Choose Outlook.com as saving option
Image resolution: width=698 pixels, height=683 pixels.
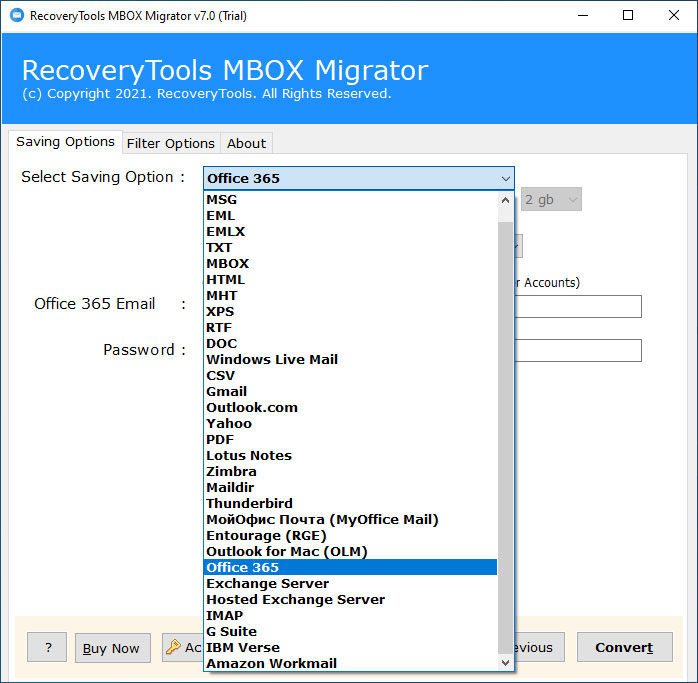[350, 407]
